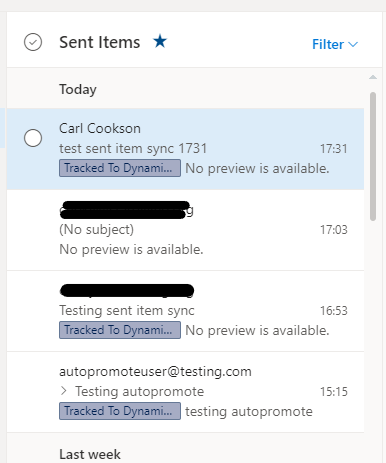Click the Today group header

78,89
